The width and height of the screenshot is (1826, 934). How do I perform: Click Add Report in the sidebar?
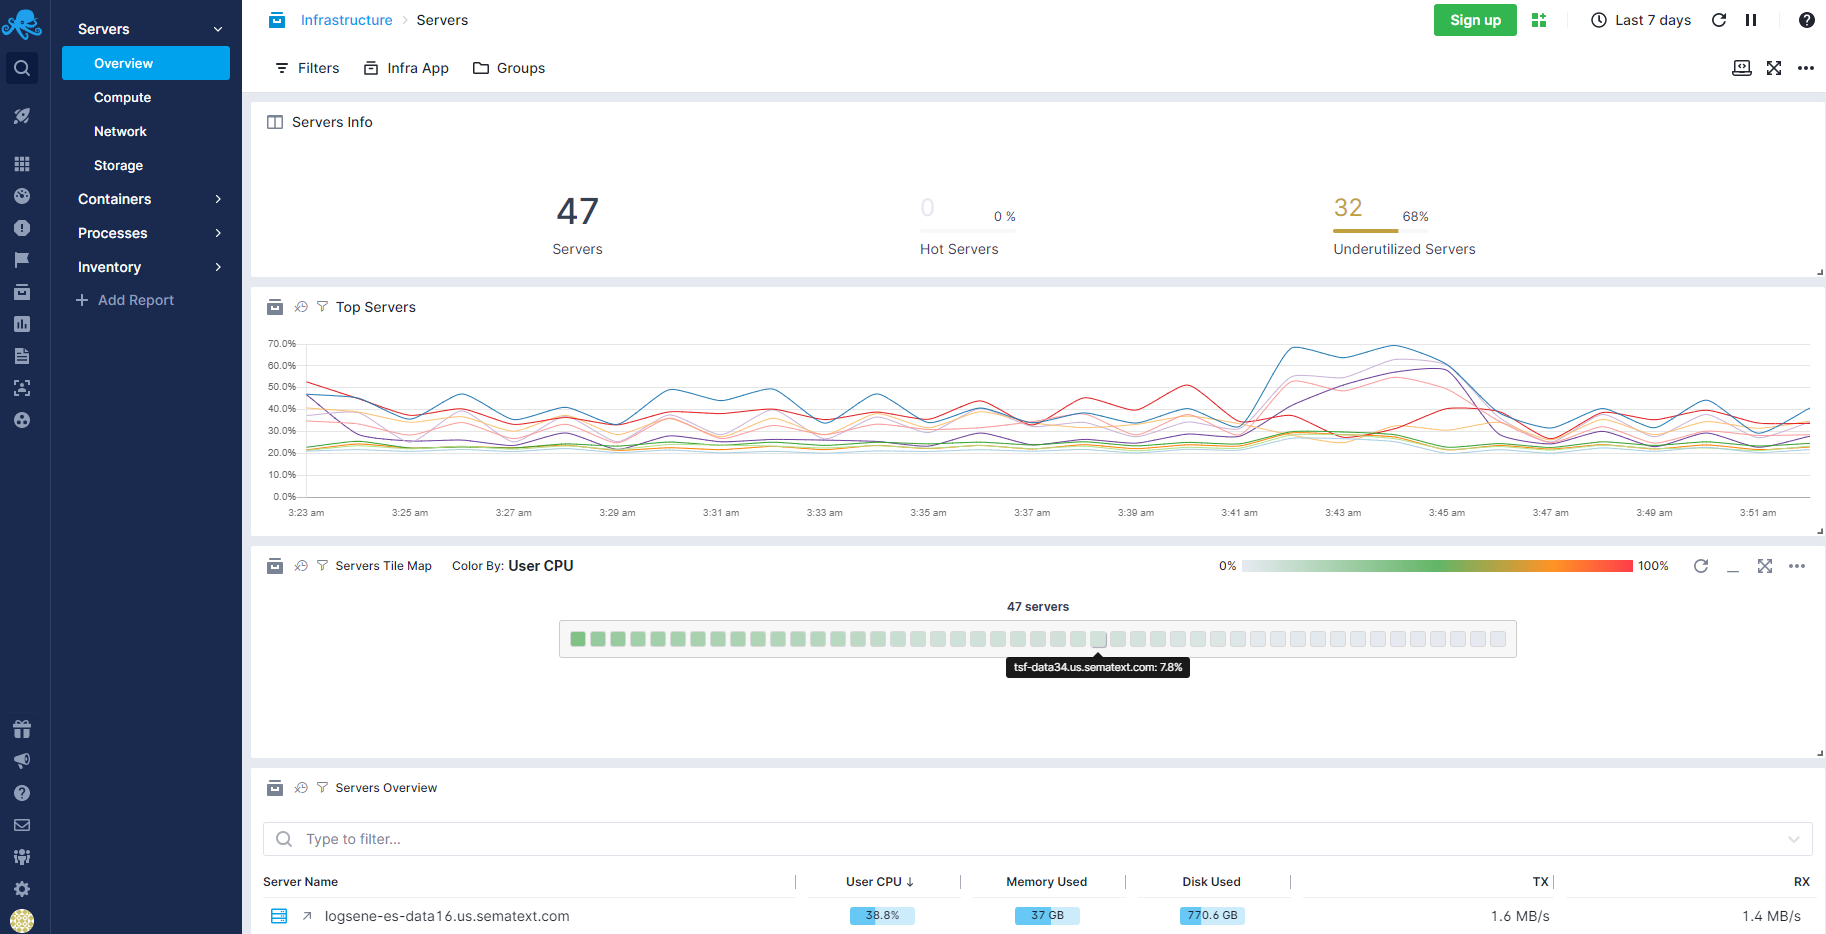point(125,300)
